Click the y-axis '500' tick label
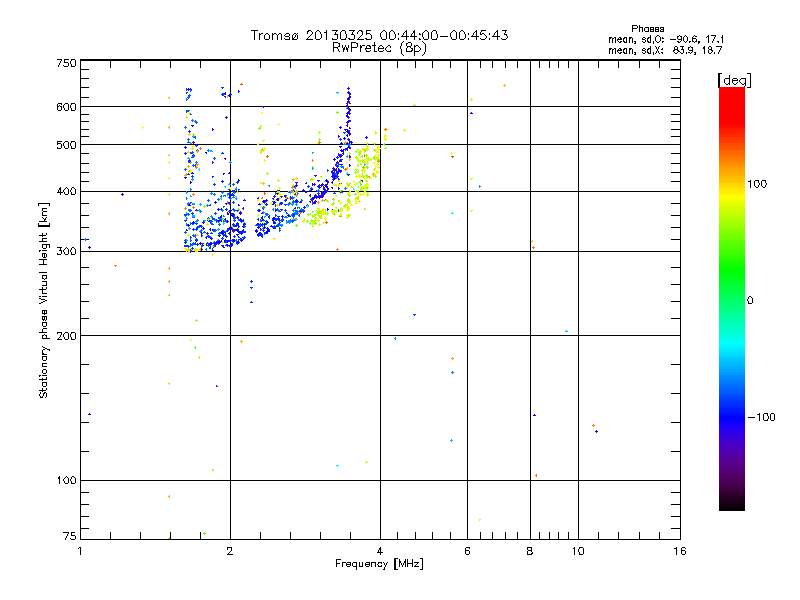This screenshot has width=800, height=600. tap(66, 145)
